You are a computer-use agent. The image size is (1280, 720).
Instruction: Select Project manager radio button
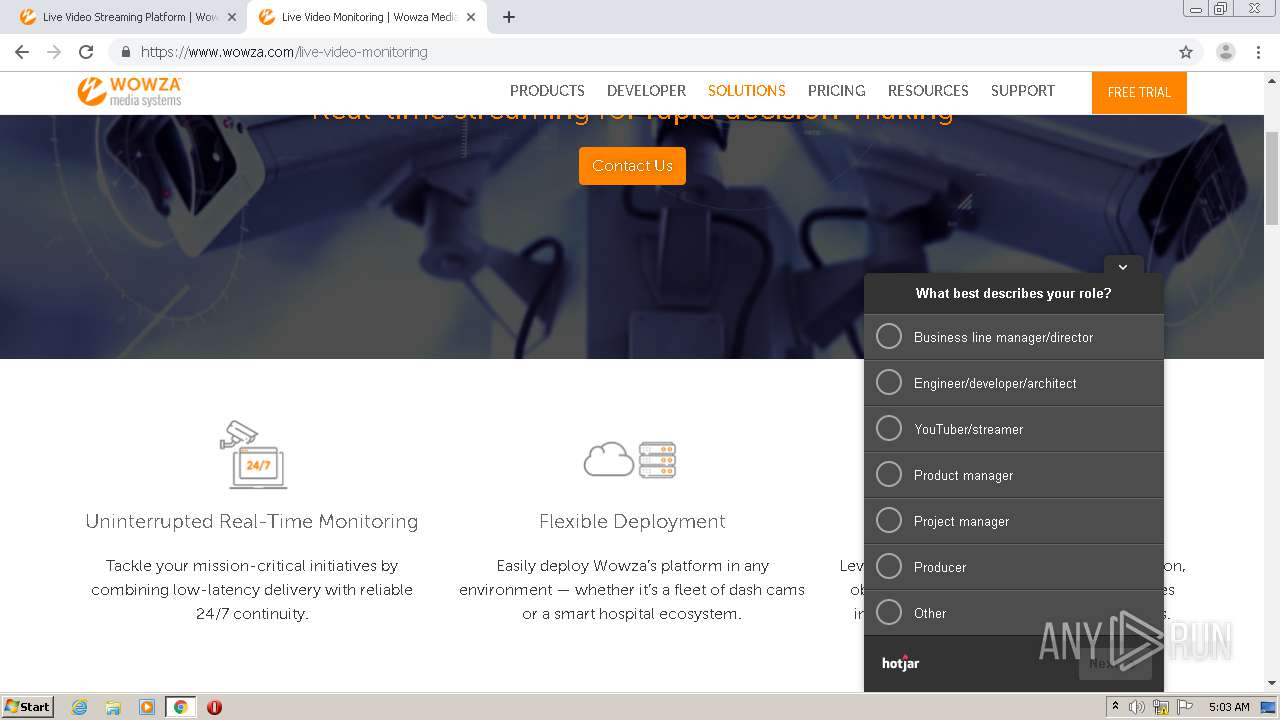tap(889, 521)
